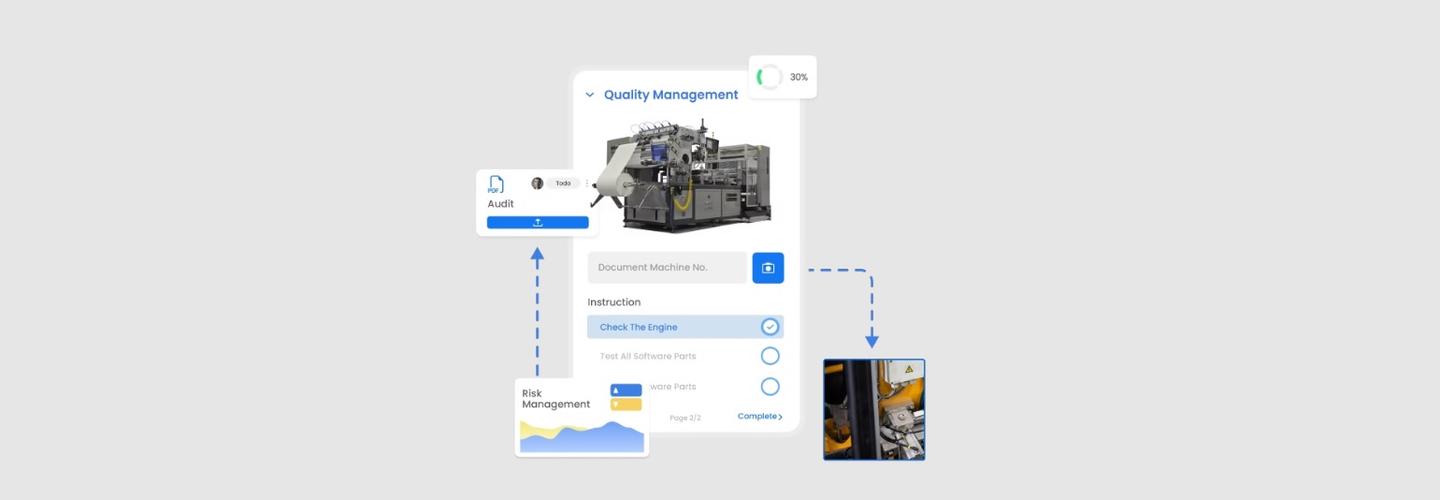
Task: Click the blue legend tag in Risk Management
Action: click(626, 390)
